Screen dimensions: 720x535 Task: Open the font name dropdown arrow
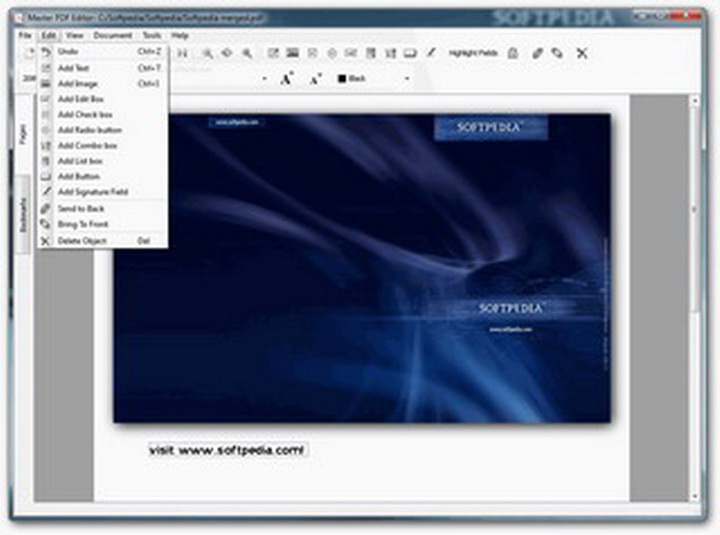264,79
